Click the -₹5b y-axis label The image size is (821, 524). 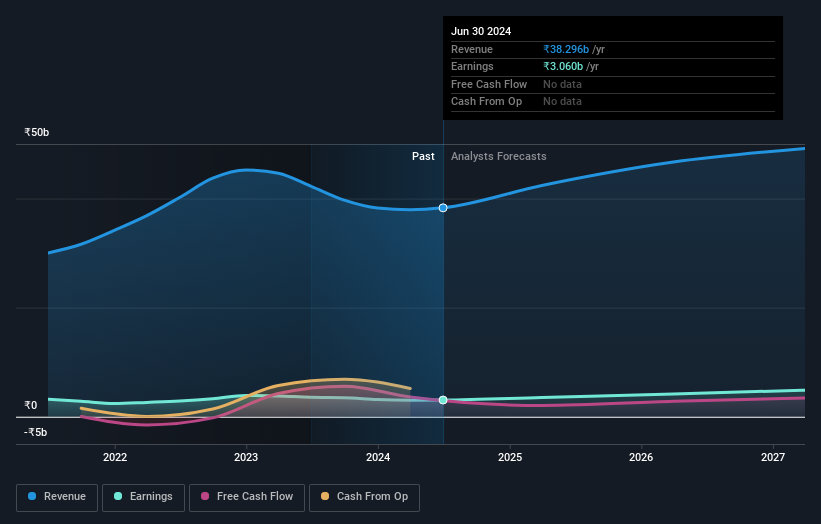coord(36,432)
